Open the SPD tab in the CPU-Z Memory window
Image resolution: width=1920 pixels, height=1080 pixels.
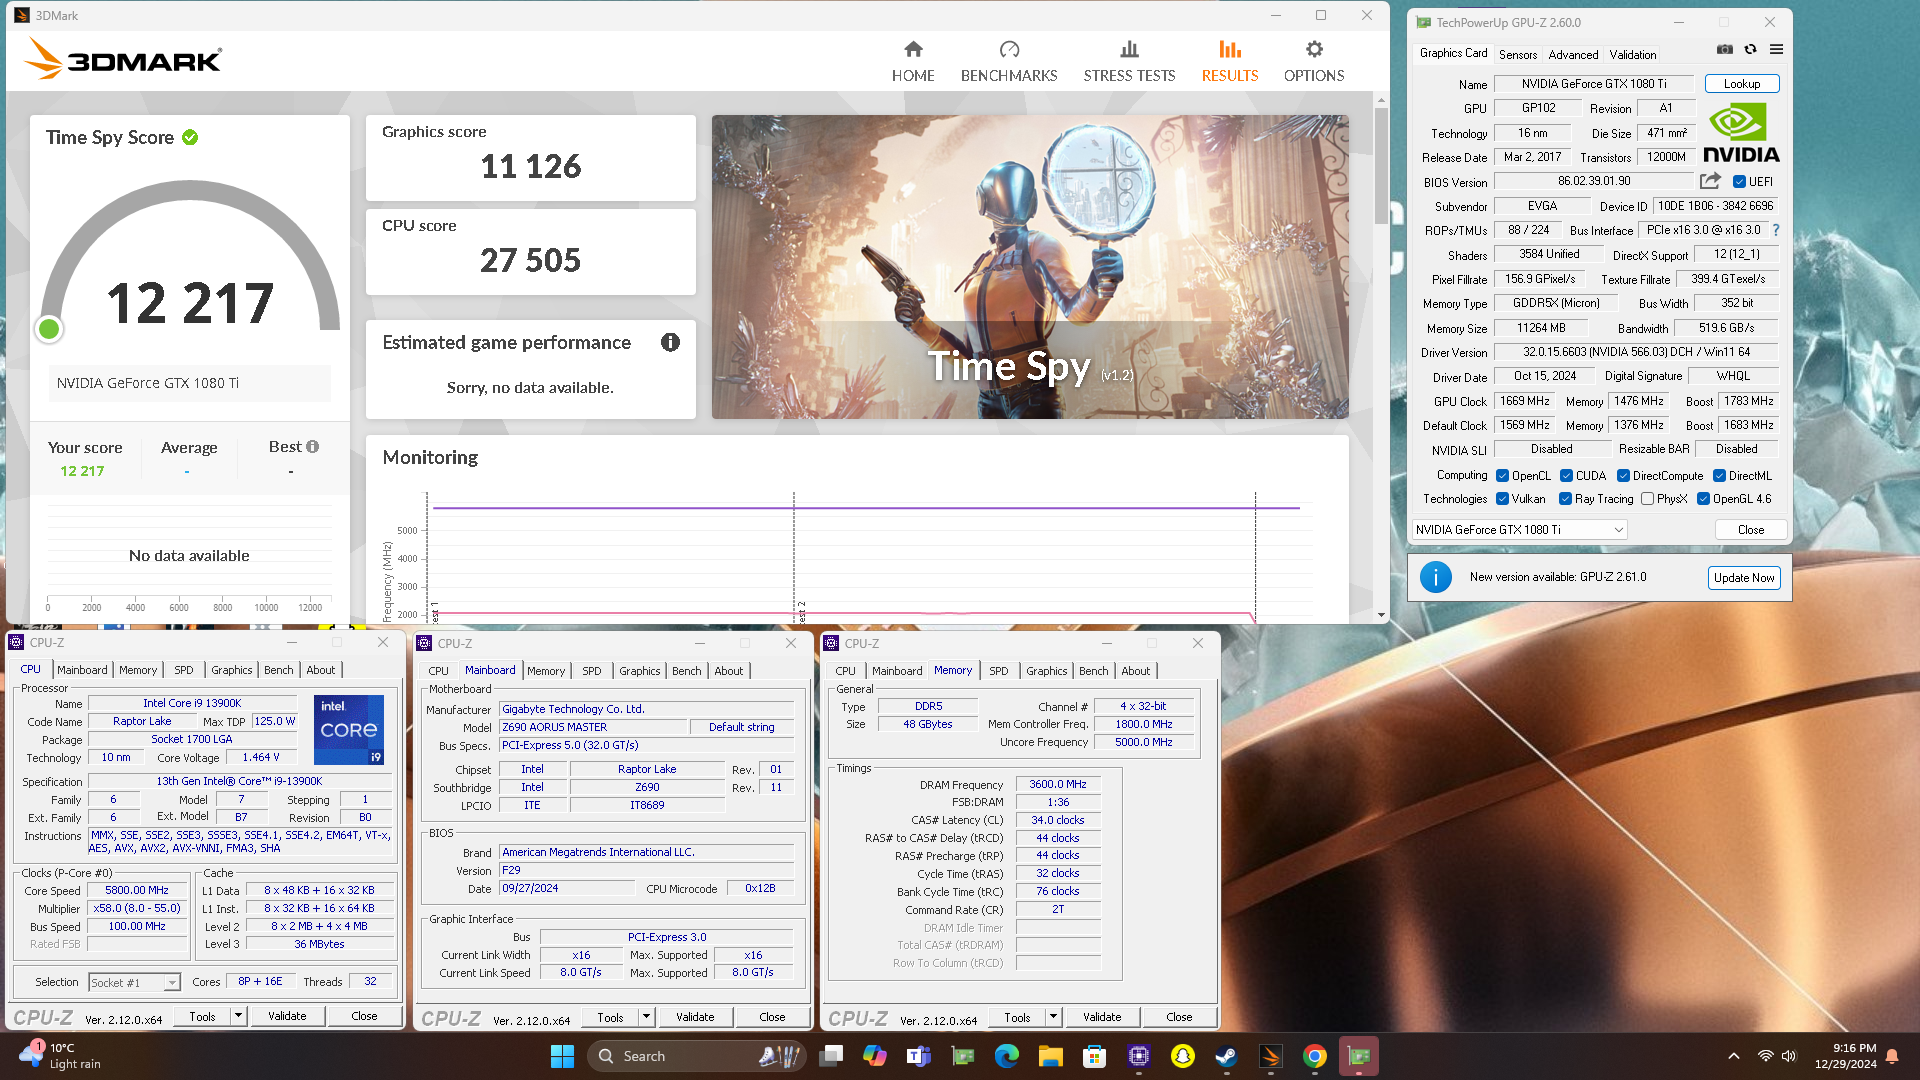pos(998,671)
